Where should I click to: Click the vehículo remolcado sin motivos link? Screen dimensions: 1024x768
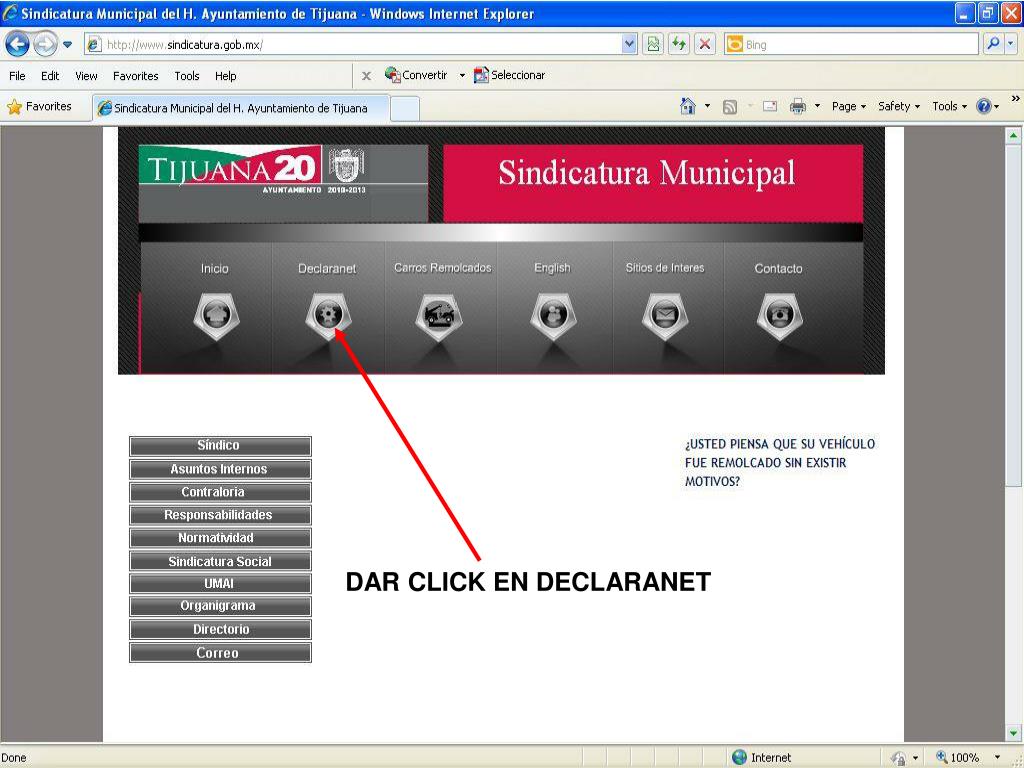[780, 462]
